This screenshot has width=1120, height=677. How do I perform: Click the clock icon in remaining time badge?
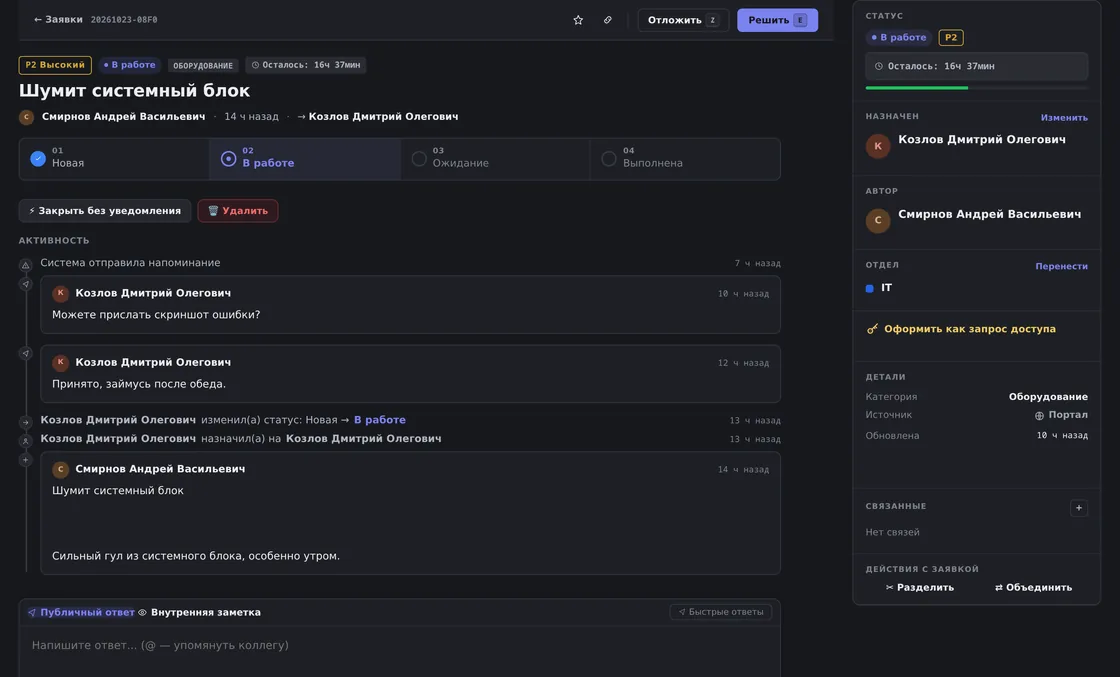click(x=255, y=65)
